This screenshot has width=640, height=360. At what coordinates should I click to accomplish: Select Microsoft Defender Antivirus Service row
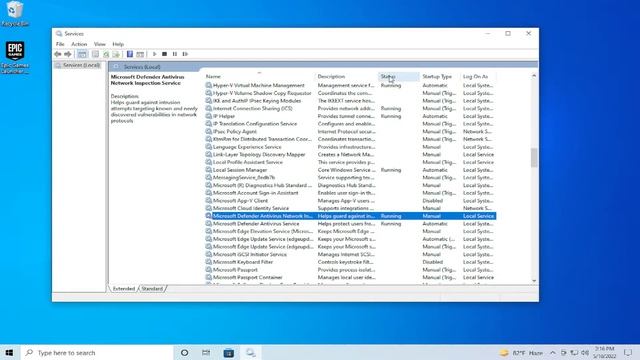[x=350, y=224]
